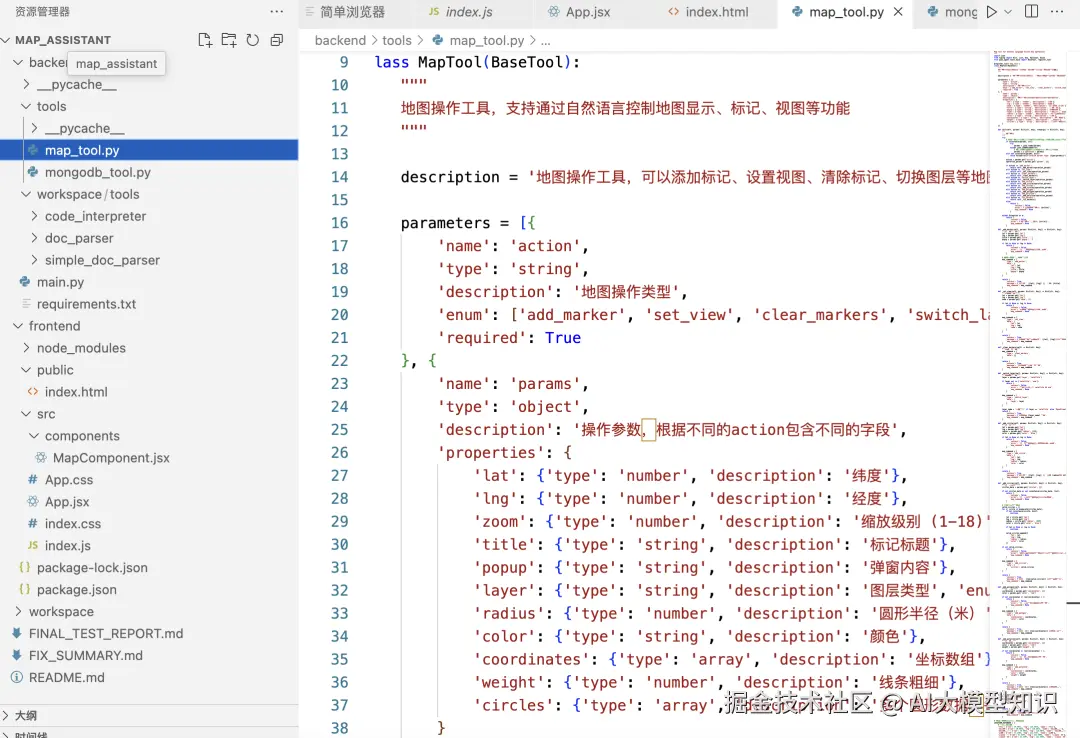Image resolution: width=1080 pixels, height=738 pixels.
Task: Click the New Folder icon in explorer header
Action: [229, 40]
